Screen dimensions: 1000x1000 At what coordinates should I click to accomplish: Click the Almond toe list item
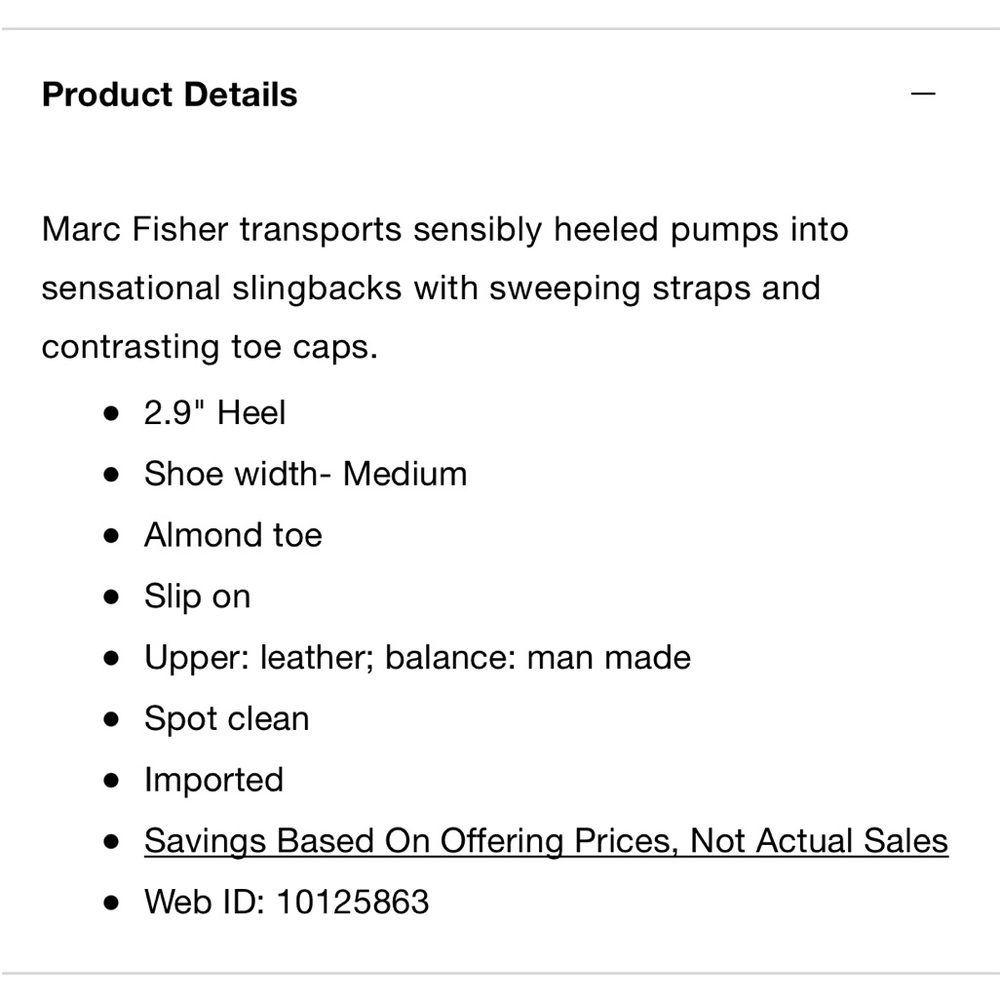[233, 534]
